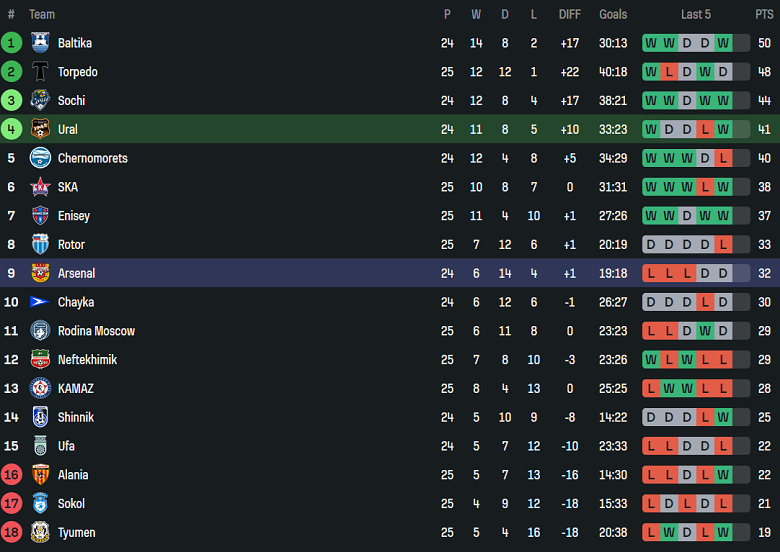Screen dimensions: 780x552
Task: Click the SKA team crest
Action: [40, 187]
